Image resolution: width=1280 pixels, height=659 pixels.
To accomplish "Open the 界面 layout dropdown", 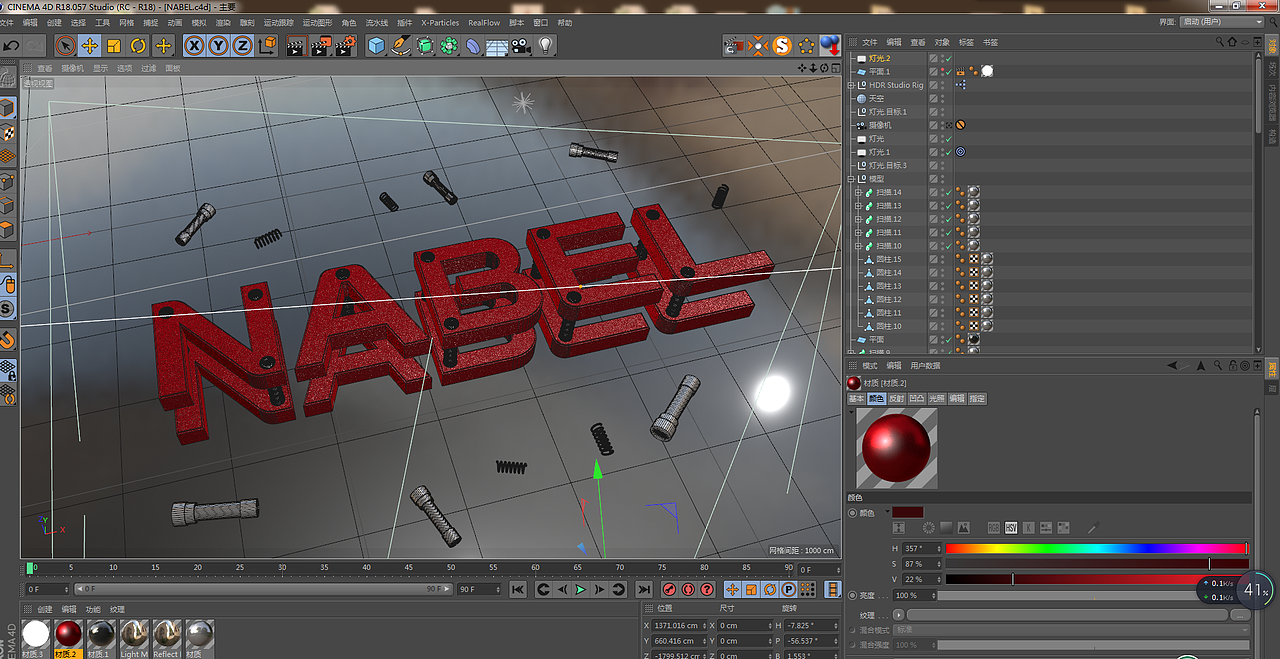I will pyautogui.click(x=1222, y=21).
